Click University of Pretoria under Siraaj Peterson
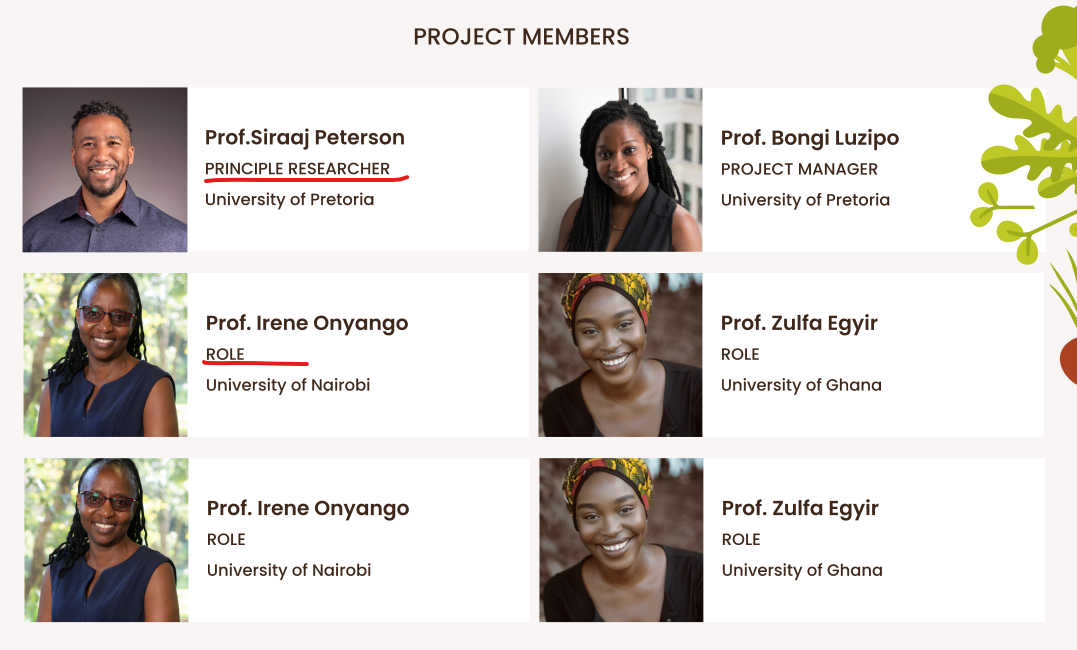 coord(289,199)
